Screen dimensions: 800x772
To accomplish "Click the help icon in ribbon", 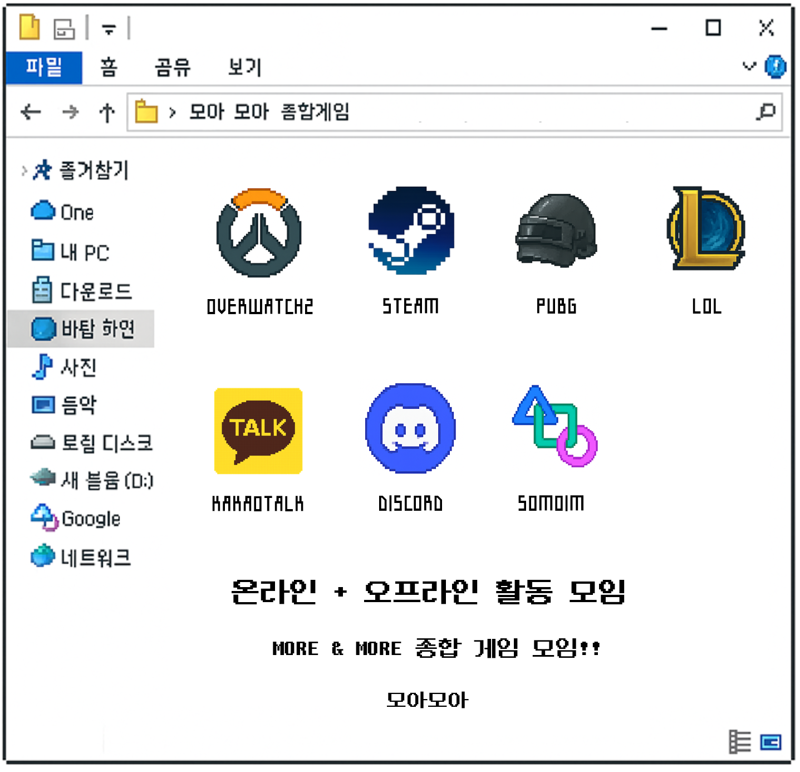I will tap(775, 67).
